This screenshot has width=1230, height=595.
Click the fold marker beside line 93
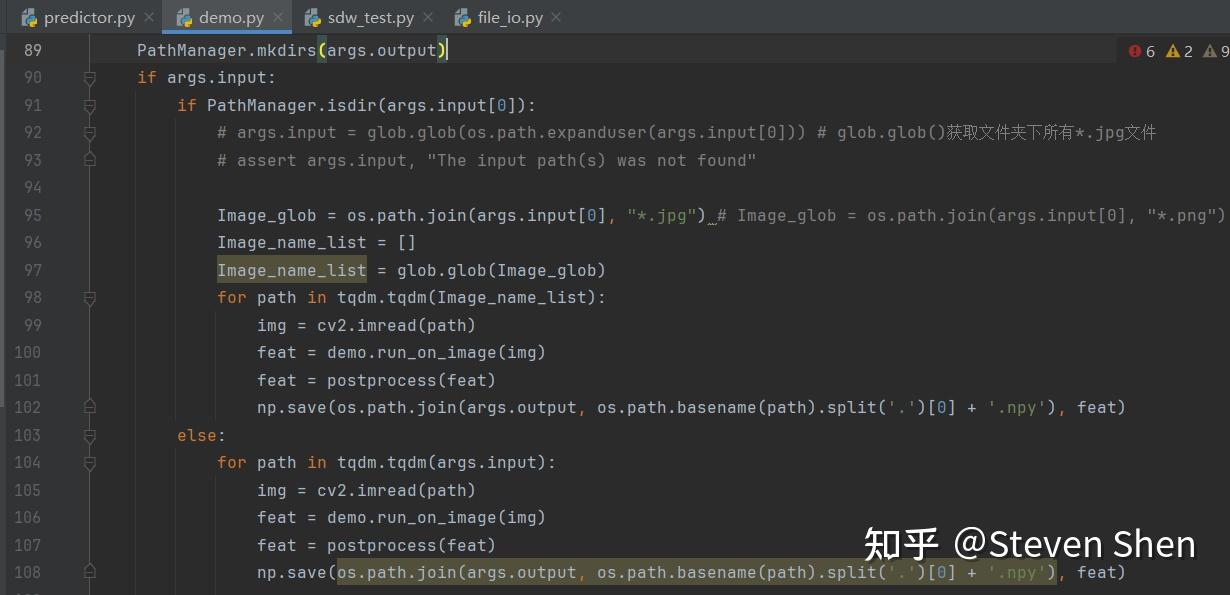(89, 159)
